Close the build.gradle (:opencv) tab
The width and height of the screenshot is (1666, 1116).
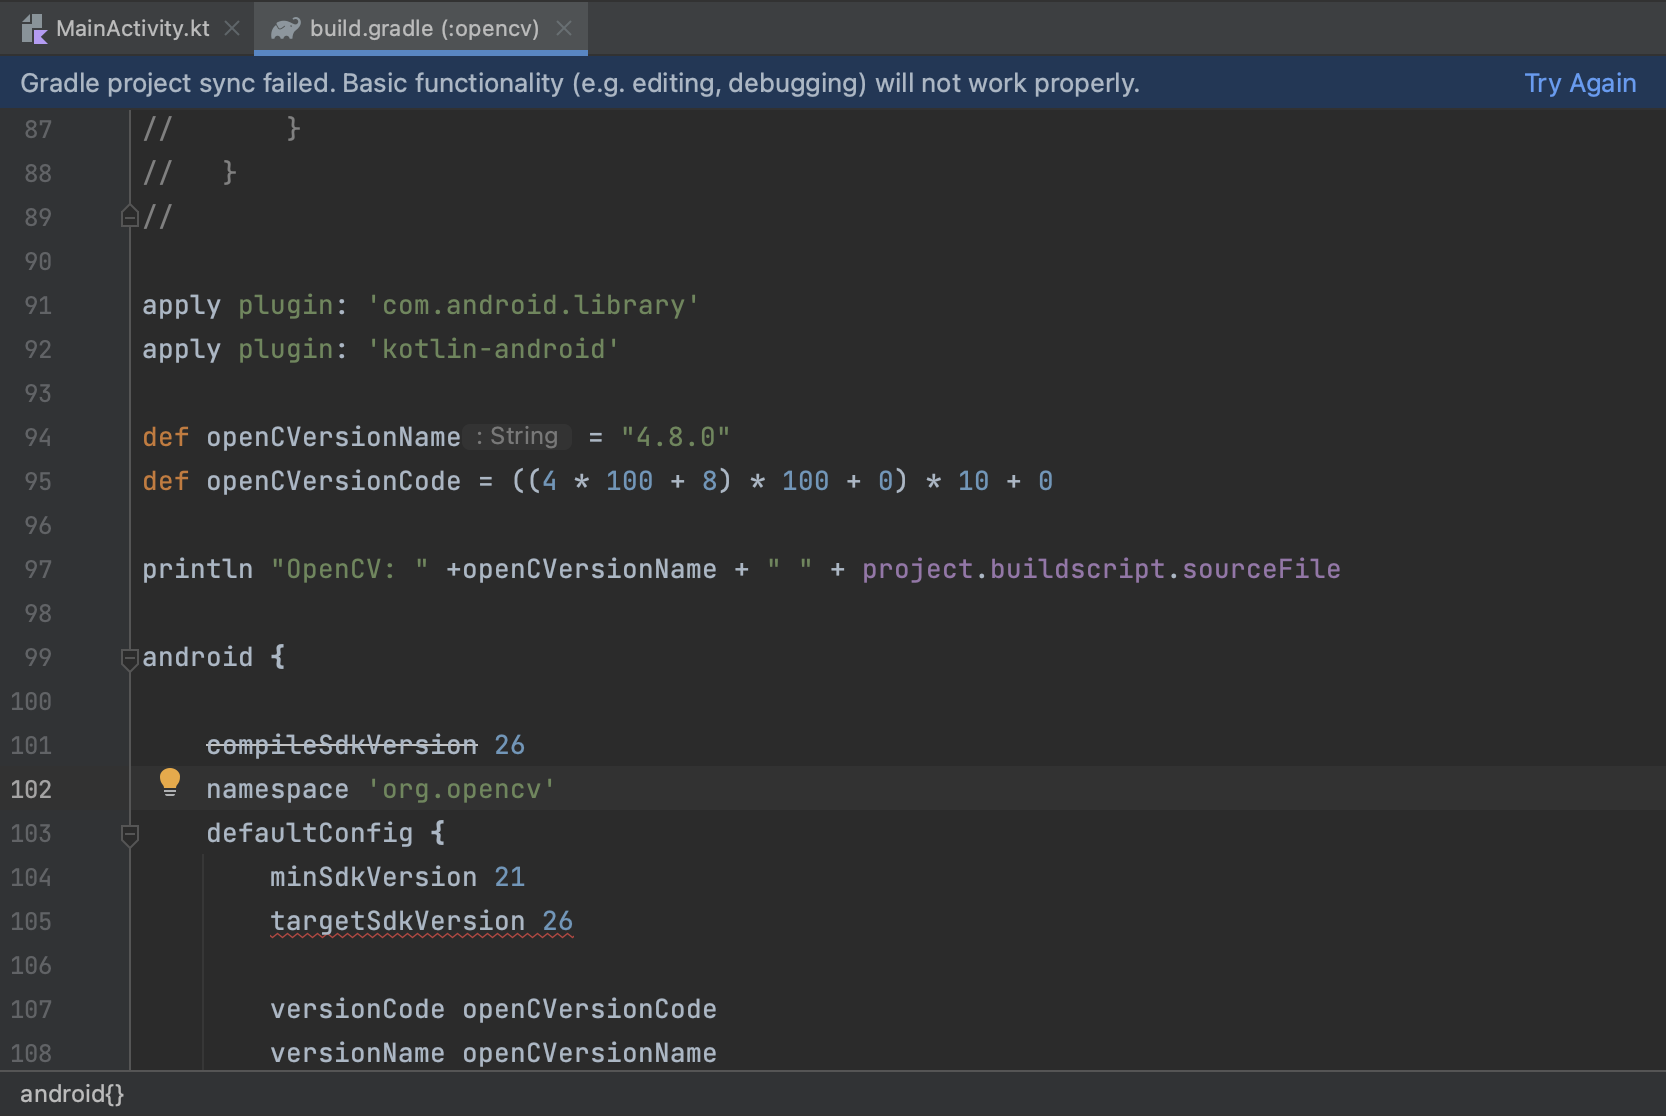[x=564, y=28]
